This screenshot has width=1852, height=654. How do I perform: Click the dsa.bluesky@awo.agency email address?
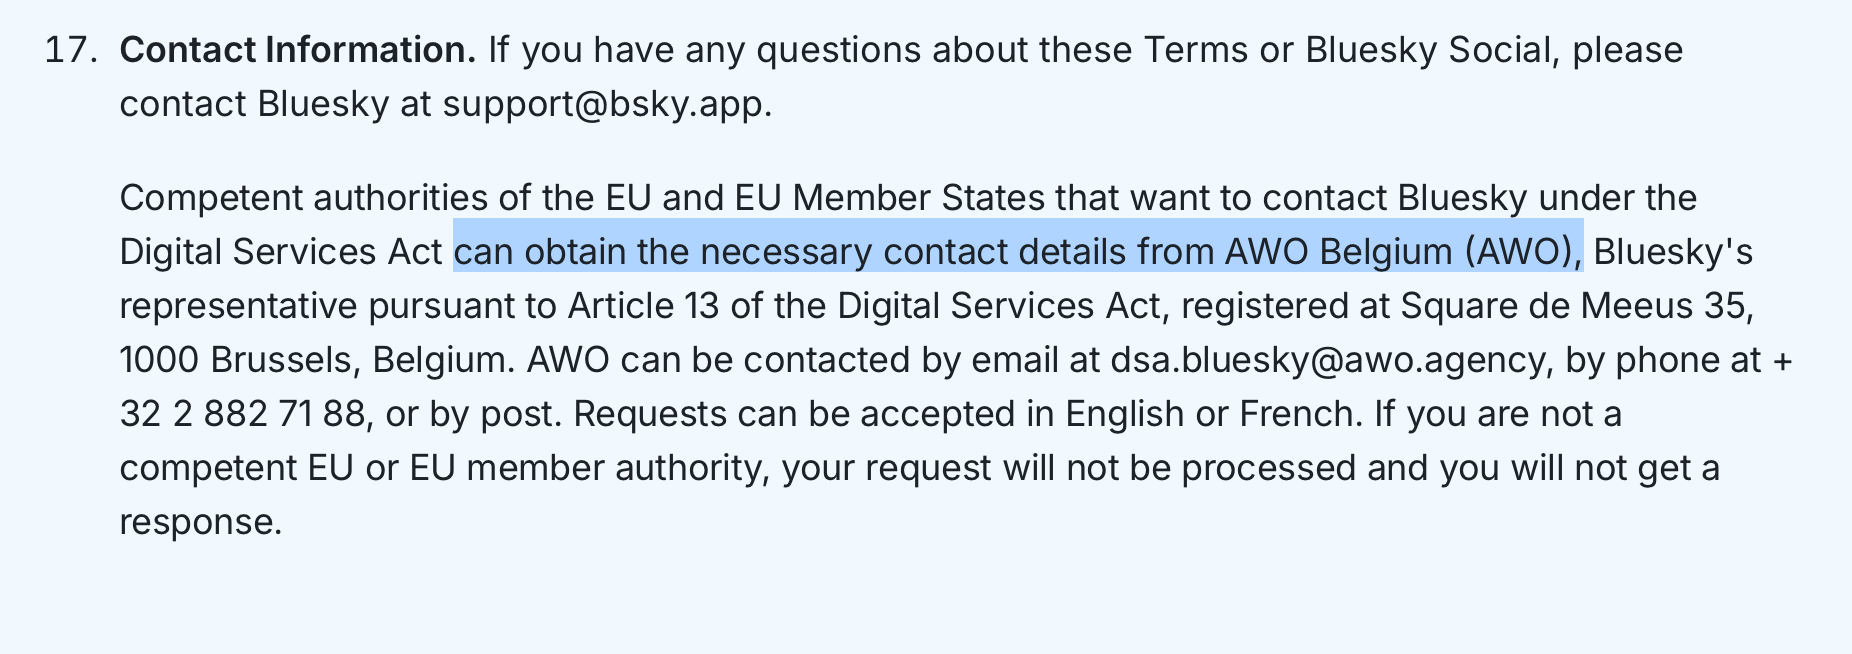click(x=1327, y=360)
